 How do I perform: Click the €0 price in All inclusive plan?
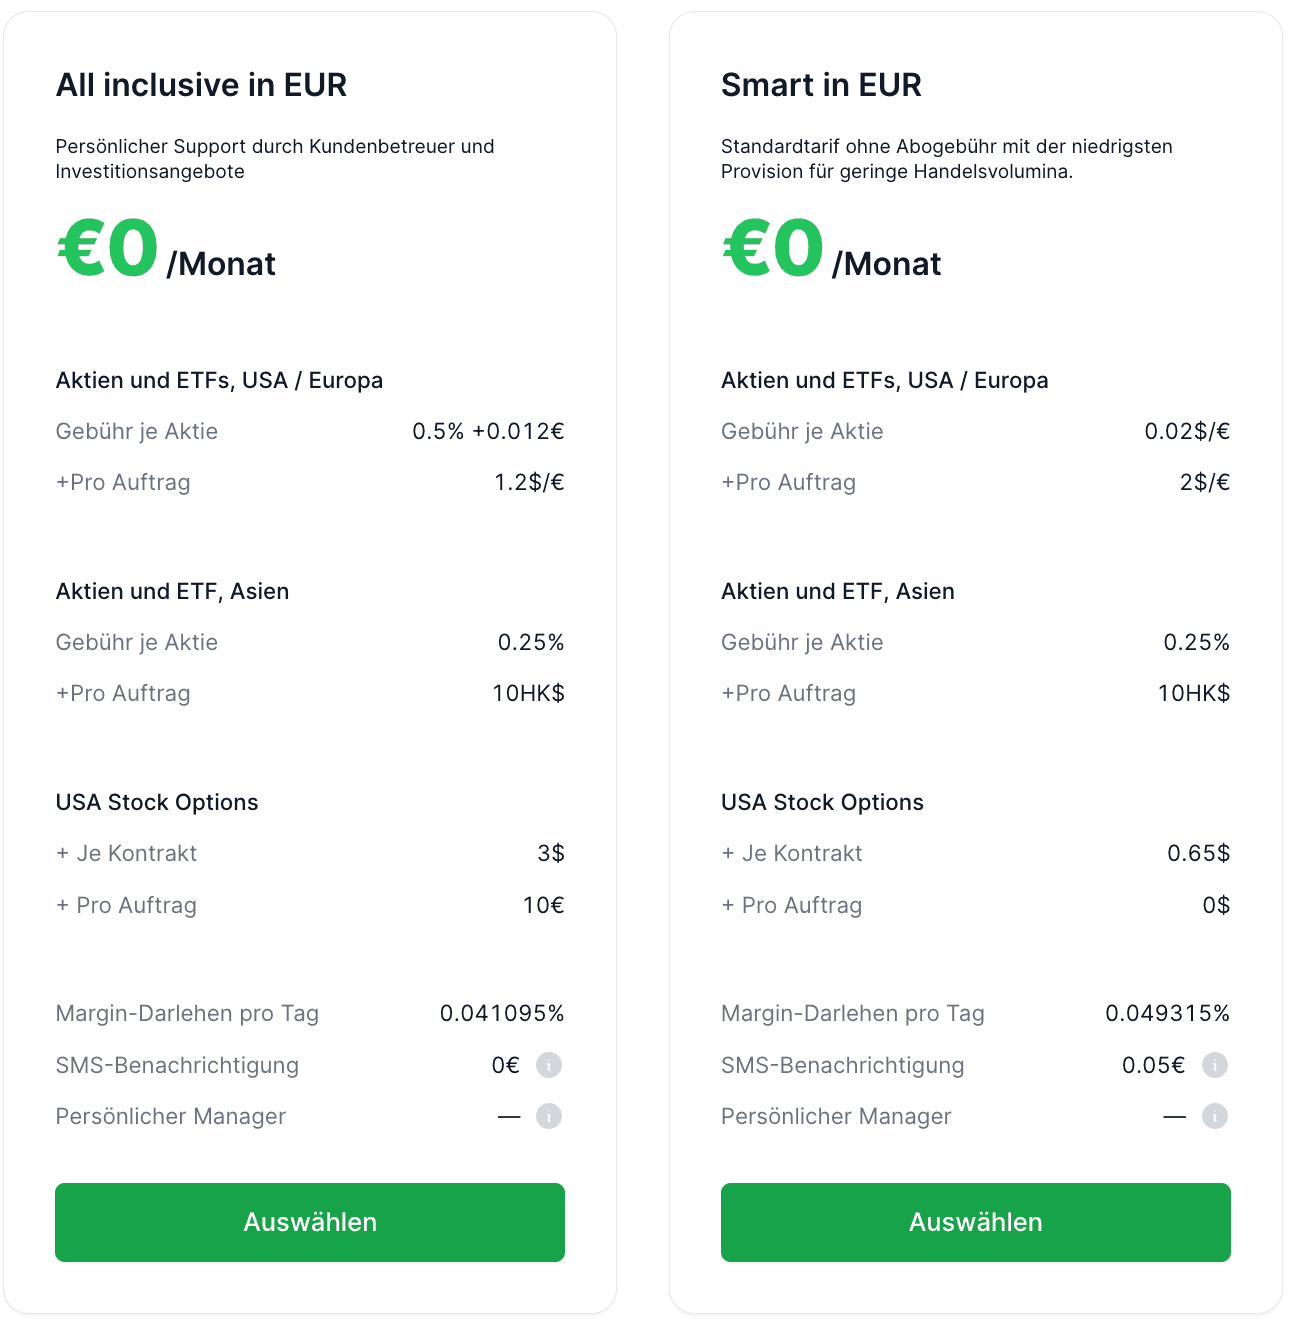click(108, 248)
